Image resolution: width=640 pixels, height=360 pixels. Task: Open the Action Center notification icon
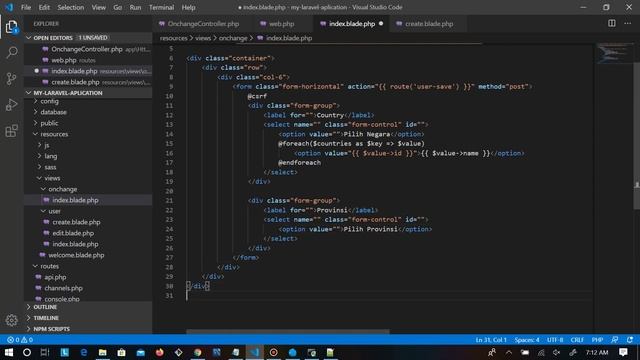623,352
